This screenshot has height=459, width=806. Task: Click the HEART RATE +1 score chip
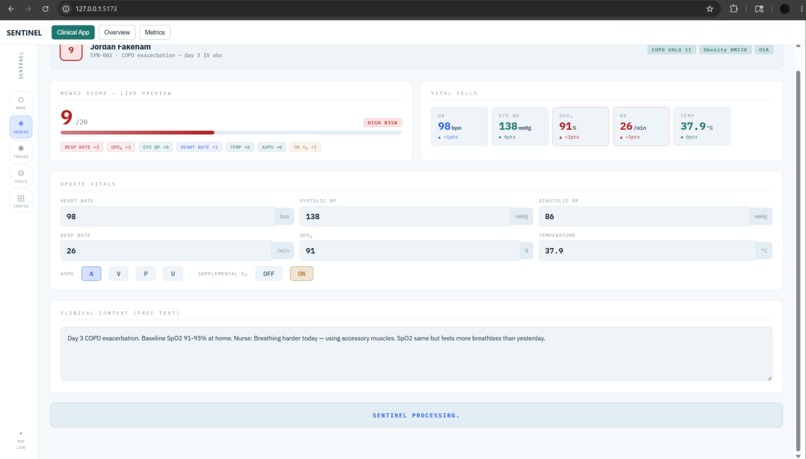[199, 147]
